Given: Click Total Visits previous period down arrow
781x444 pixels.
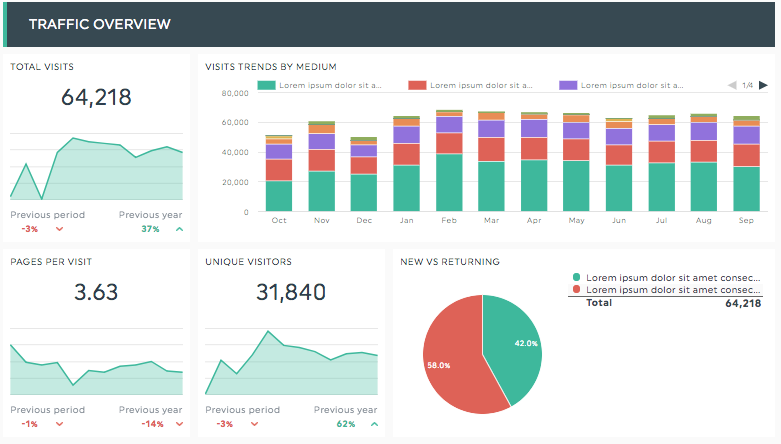Looking at the screenshot, I should click(59, 229).
